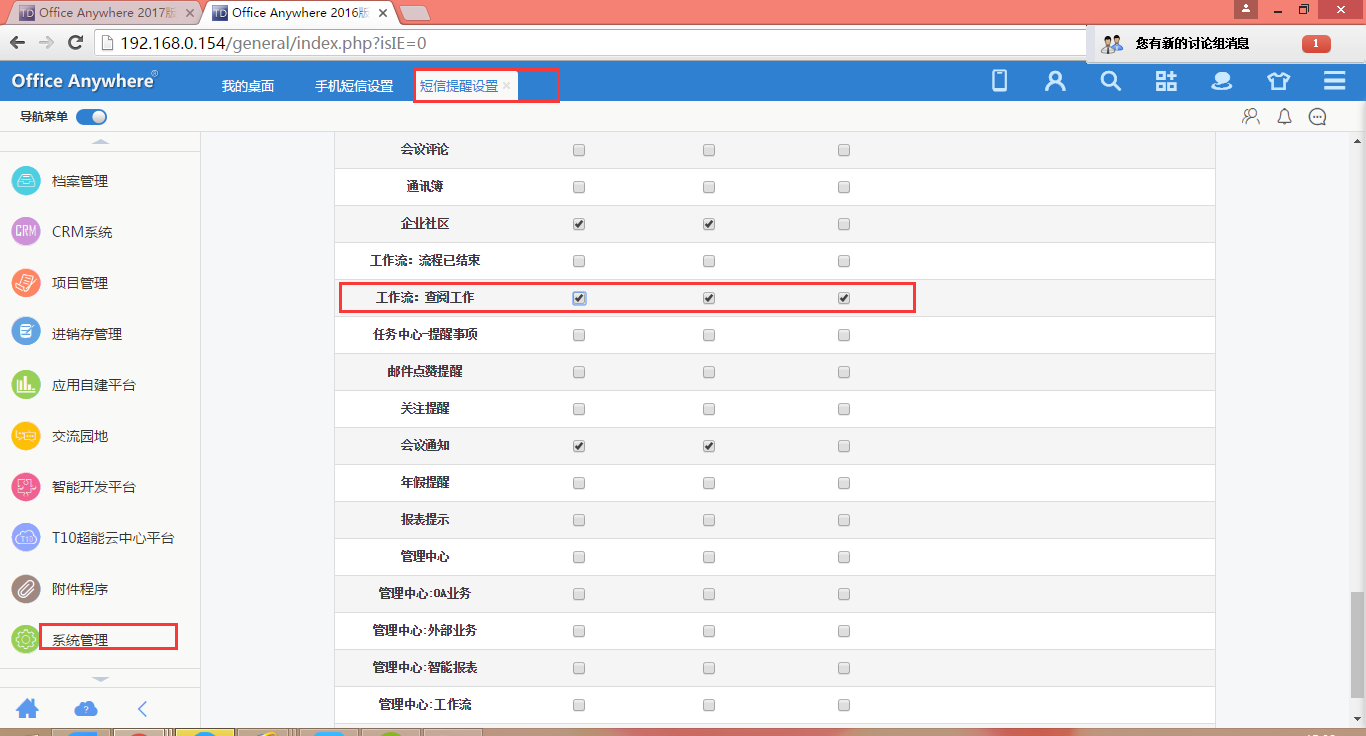
Task: Toggle the 导航菜单 switch
Action: point(91,117)
